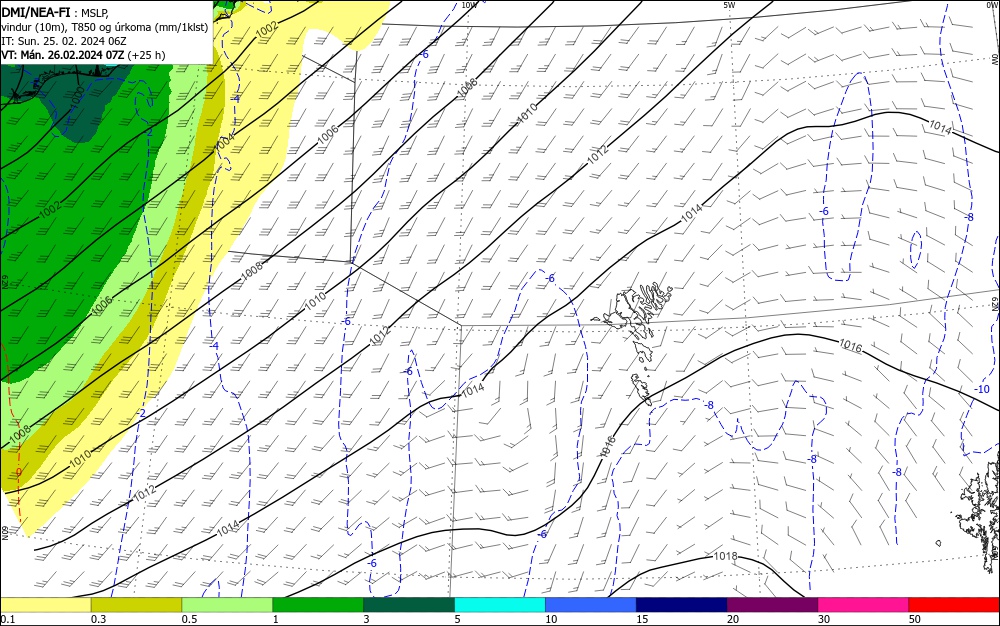Click the "60N" latitude label
The width and height of the screenshot is (1000, 626).
4,533
